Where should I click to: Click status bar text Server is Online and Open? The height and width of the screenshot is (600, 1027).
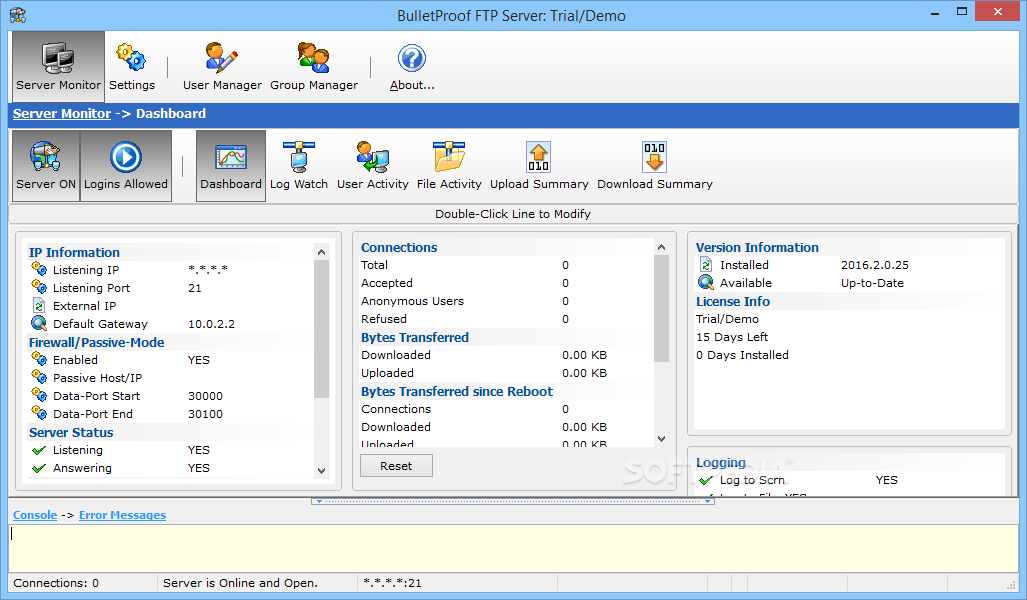[x=240, y=583]
